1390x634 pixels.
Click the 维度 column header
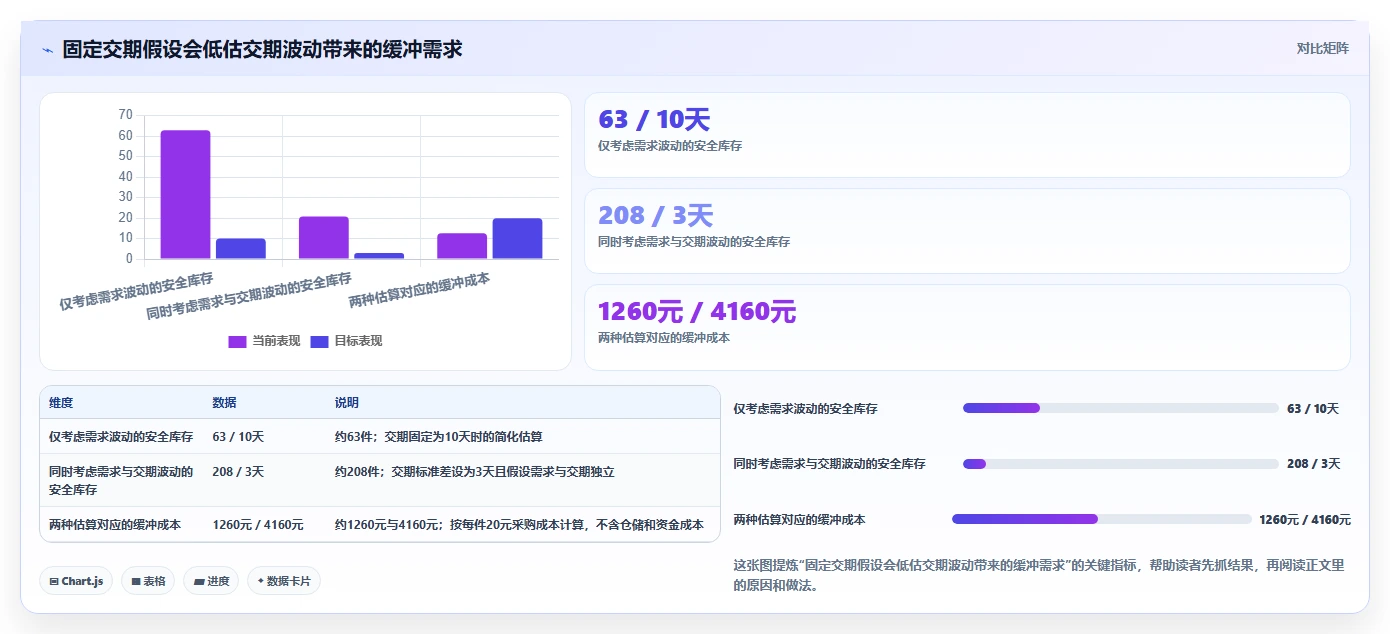click(61, 403)
